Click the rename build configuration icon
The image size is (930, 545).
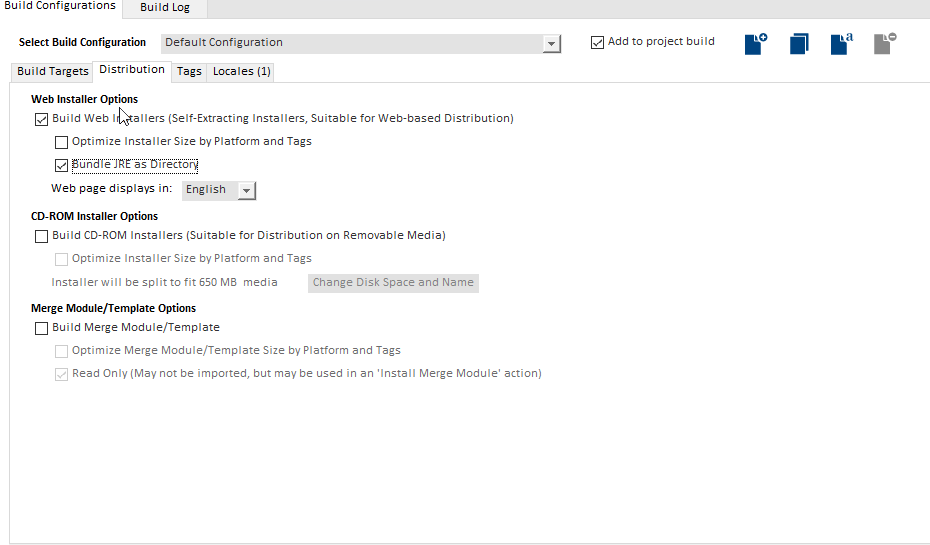(841, 44)
